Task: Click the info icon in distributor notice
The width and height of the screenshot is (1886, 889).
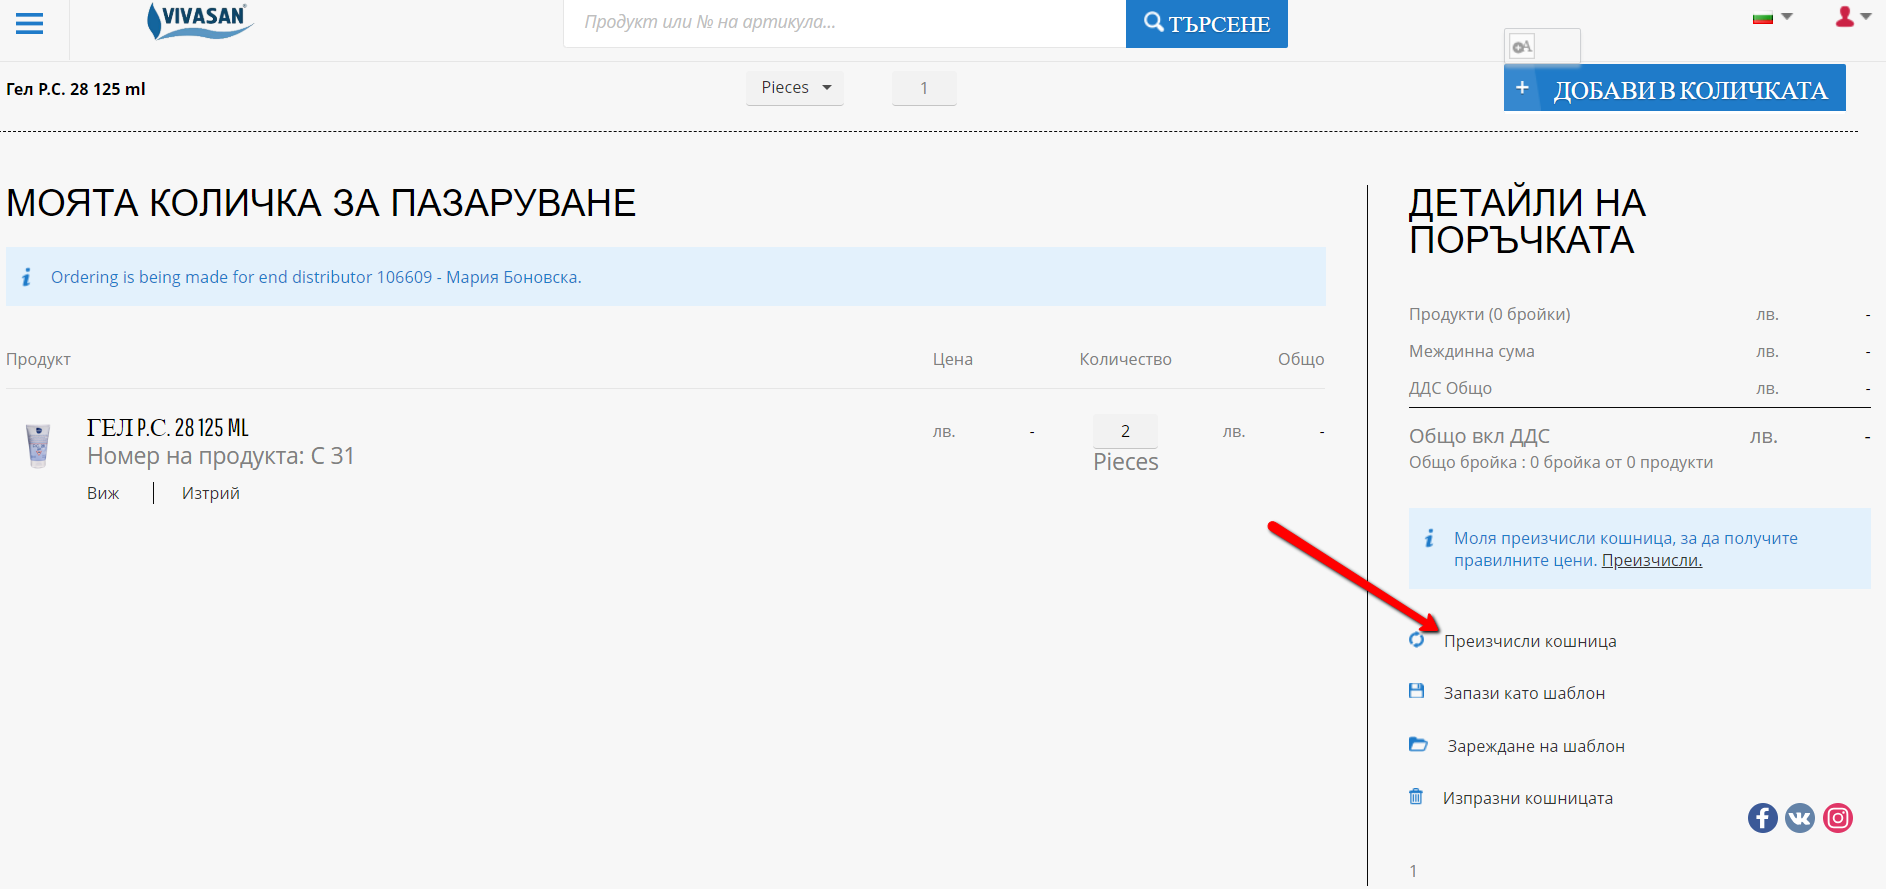Action: click(27, 277)
